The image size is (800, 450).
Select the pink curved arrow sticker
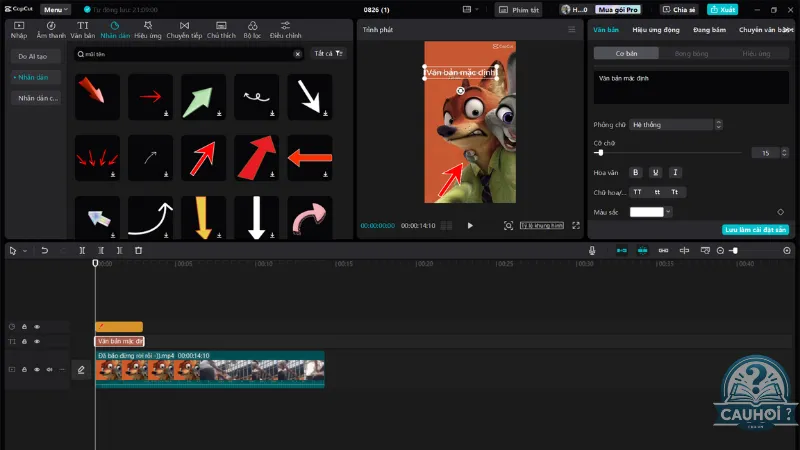click(309, 217)
